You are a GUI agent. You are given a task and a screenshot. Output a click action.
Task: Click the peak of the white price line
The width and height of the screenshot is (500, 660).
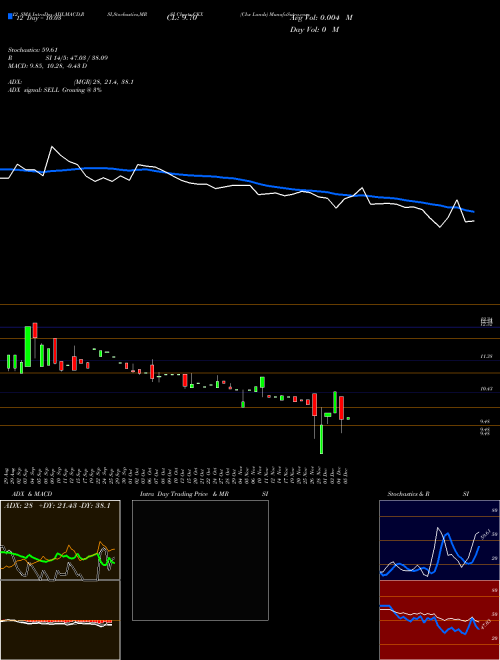(52, 146)
